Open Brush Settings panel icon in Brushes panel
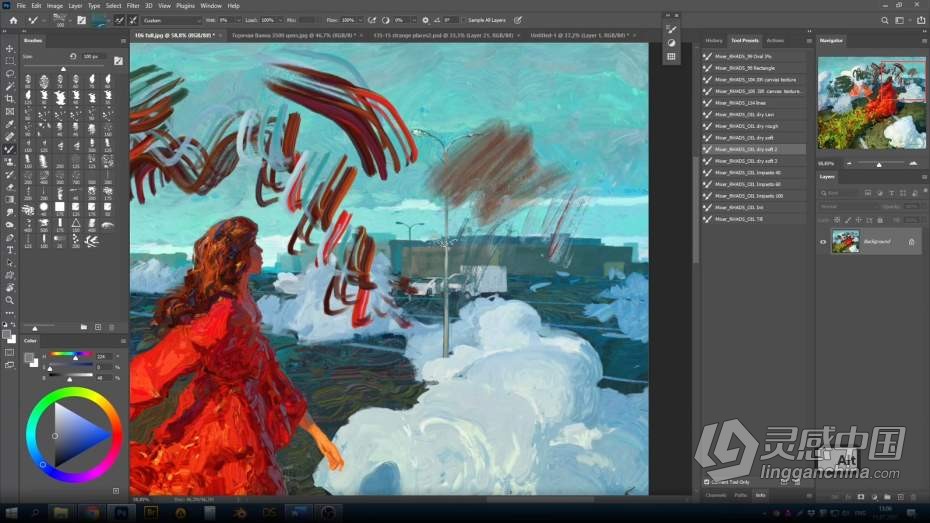The image size is (930, 523). 118,60
